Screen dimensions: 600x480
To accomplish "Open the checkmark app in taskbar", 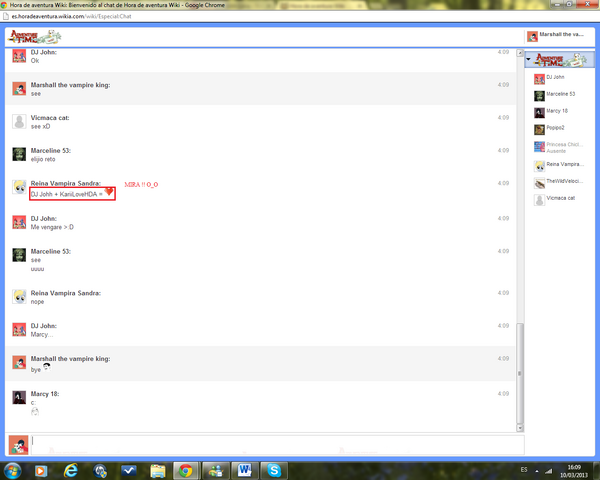I will pos(129,471).
